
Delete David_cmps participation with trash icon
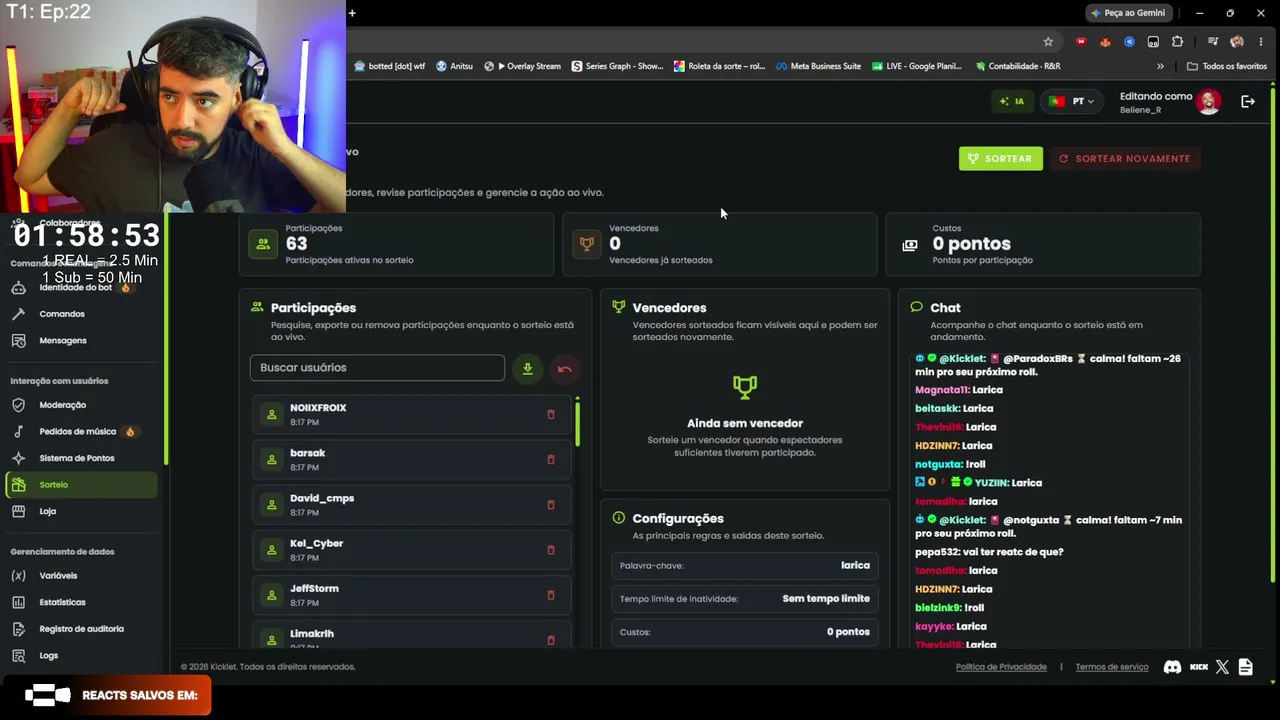pos(550,505)
